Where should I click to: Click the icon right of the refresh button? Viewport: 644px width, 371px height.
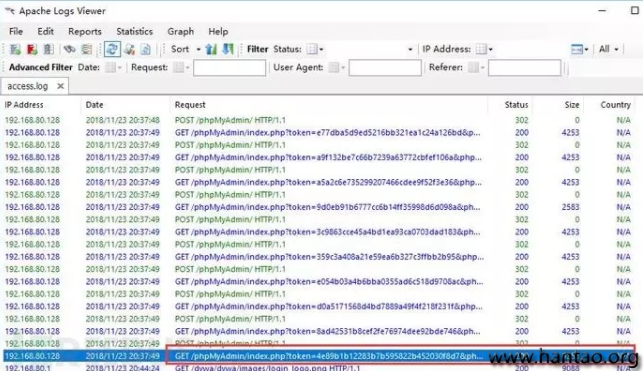[130, 49]
